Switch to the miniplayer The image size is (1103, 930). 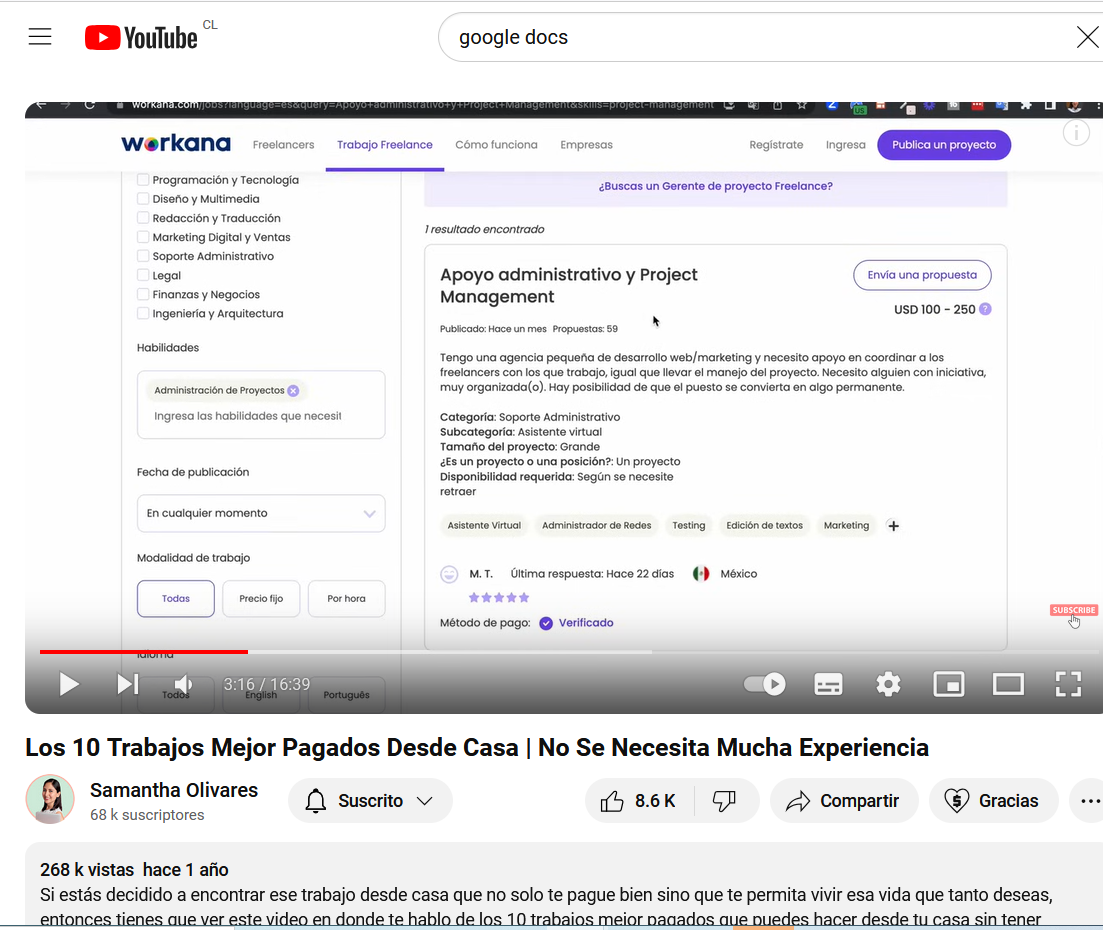click(x=948, y=684)
